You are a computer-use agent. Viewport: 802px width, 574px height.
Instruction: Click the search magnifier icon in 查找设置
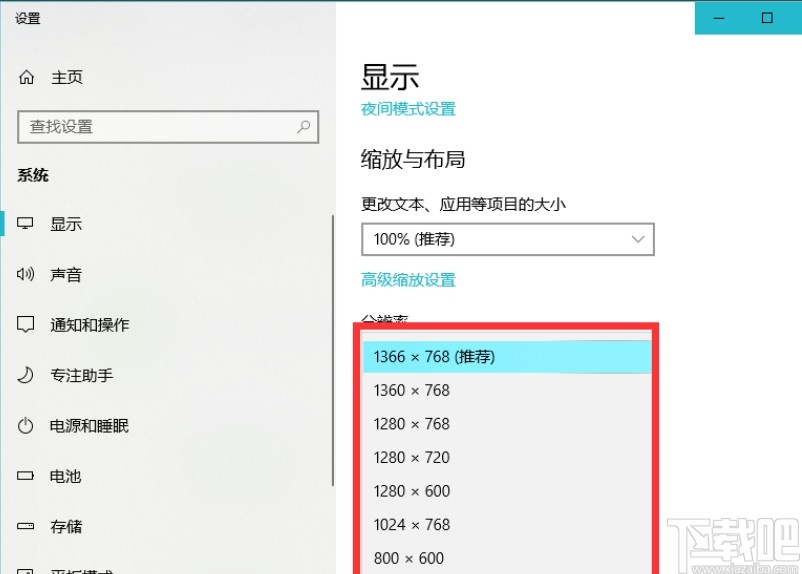pyautogui.click(x=304, y=126)
